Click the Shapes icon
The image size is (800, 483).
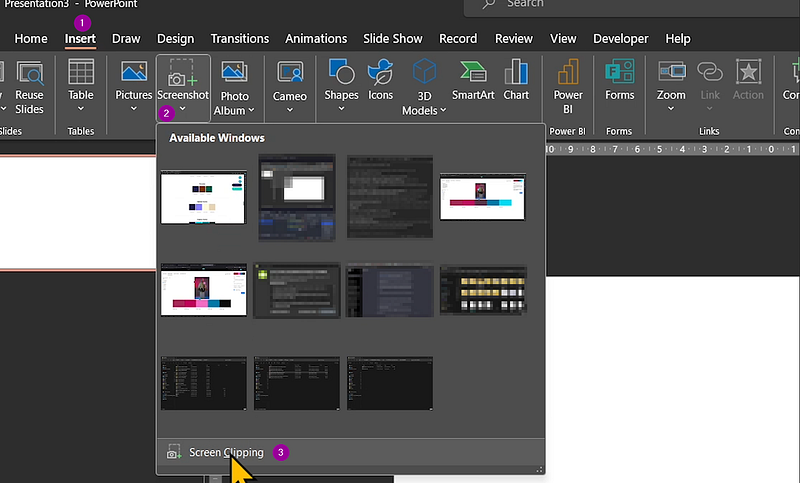click(x=341, y=71)
